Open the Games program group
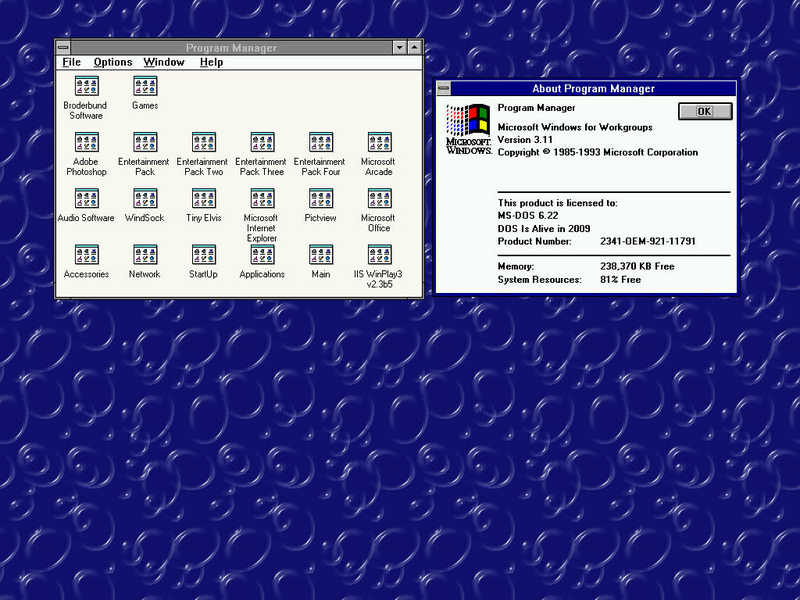Image resolution: width=800 pixels, height=600 pixels. (x=145, y=86)
